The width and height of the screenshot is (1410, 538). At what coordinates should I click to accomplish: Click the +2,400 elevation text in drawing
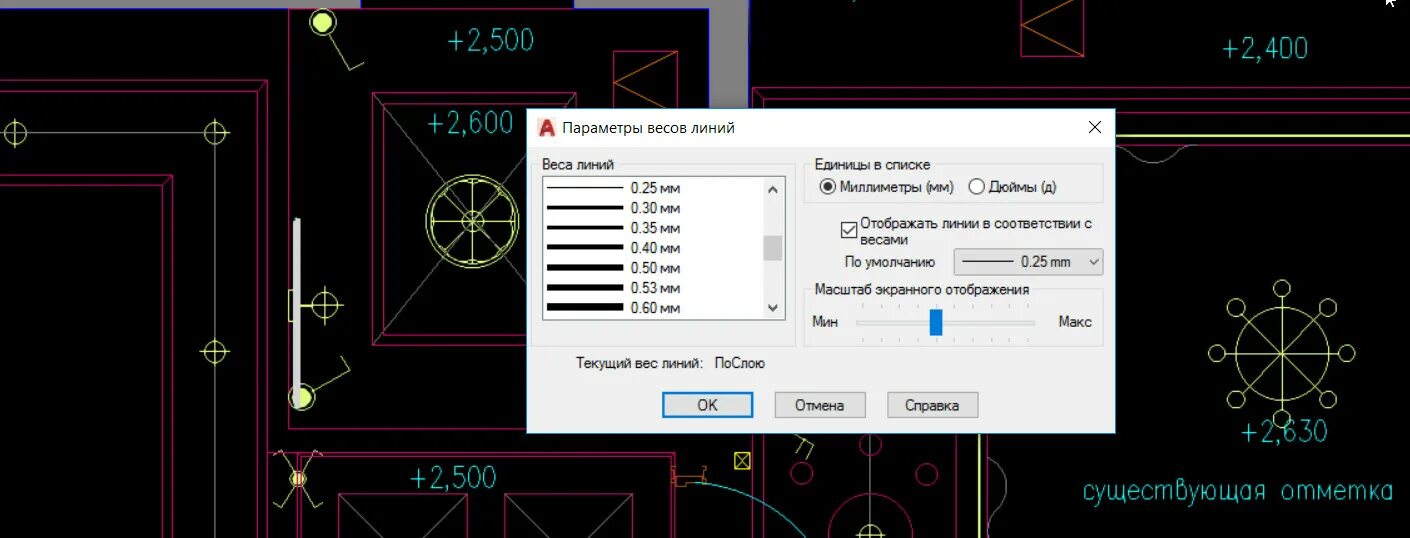click(x=1265, y=48)
